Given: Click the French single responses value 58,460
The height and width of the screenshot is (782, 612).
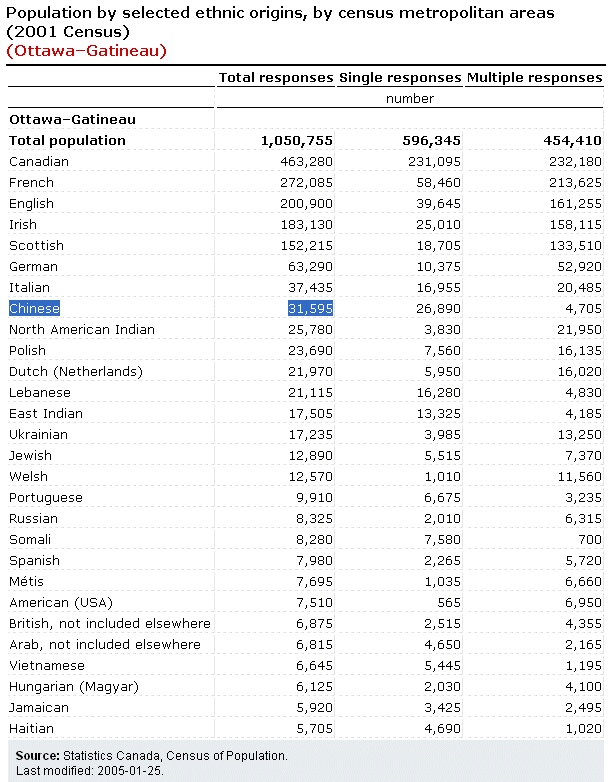Looking at the screenshot, I should click(x=439, y=182).
